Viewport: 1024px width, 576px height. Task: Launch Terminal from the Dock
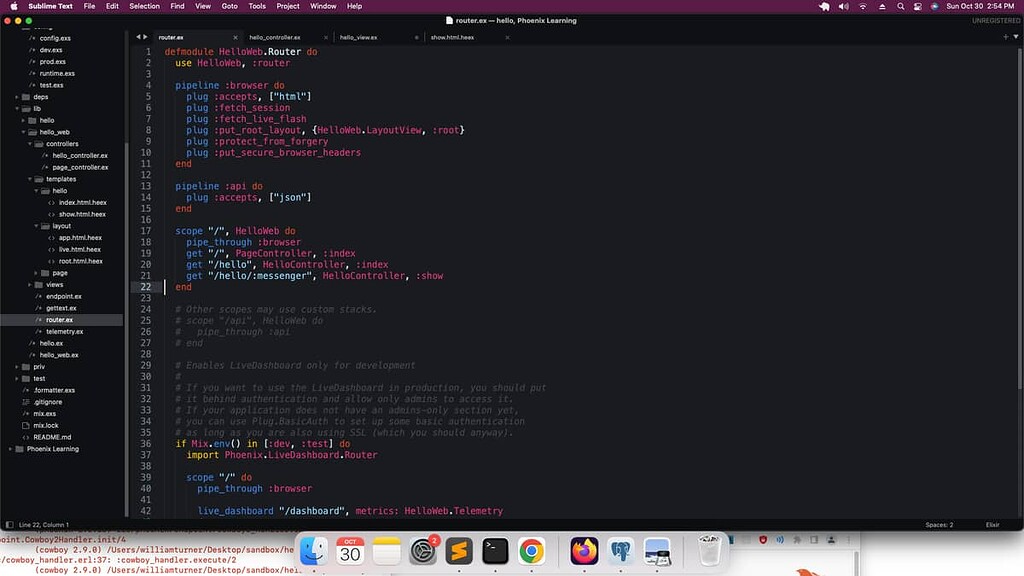point(493,552)
